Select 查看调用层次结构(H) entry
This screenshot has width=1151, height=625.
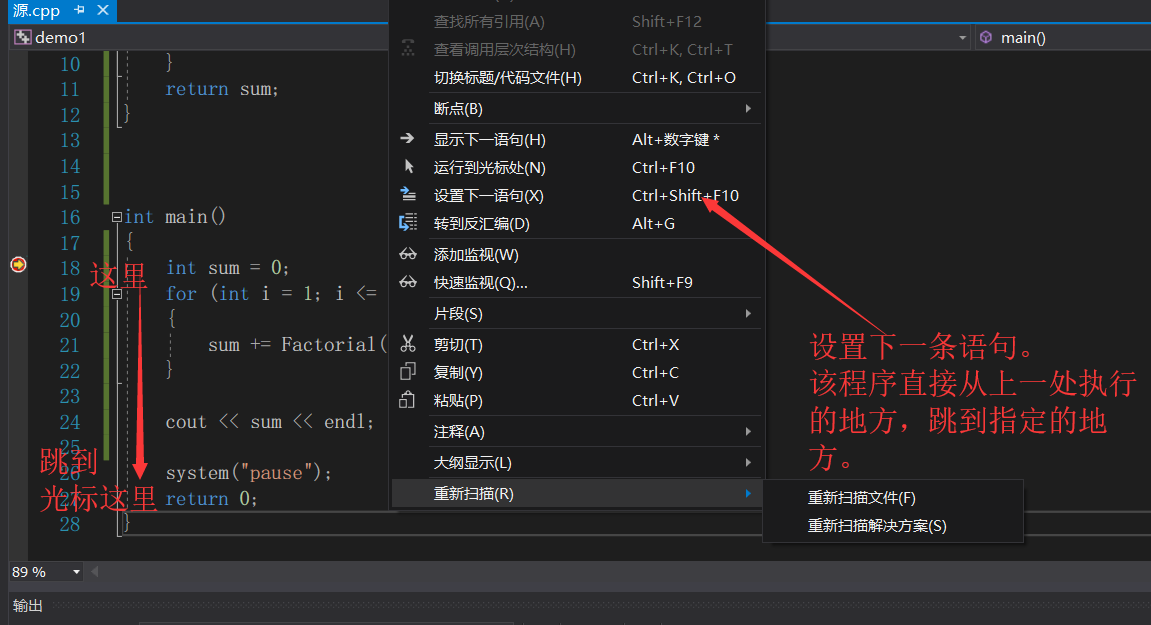(576, 49)
